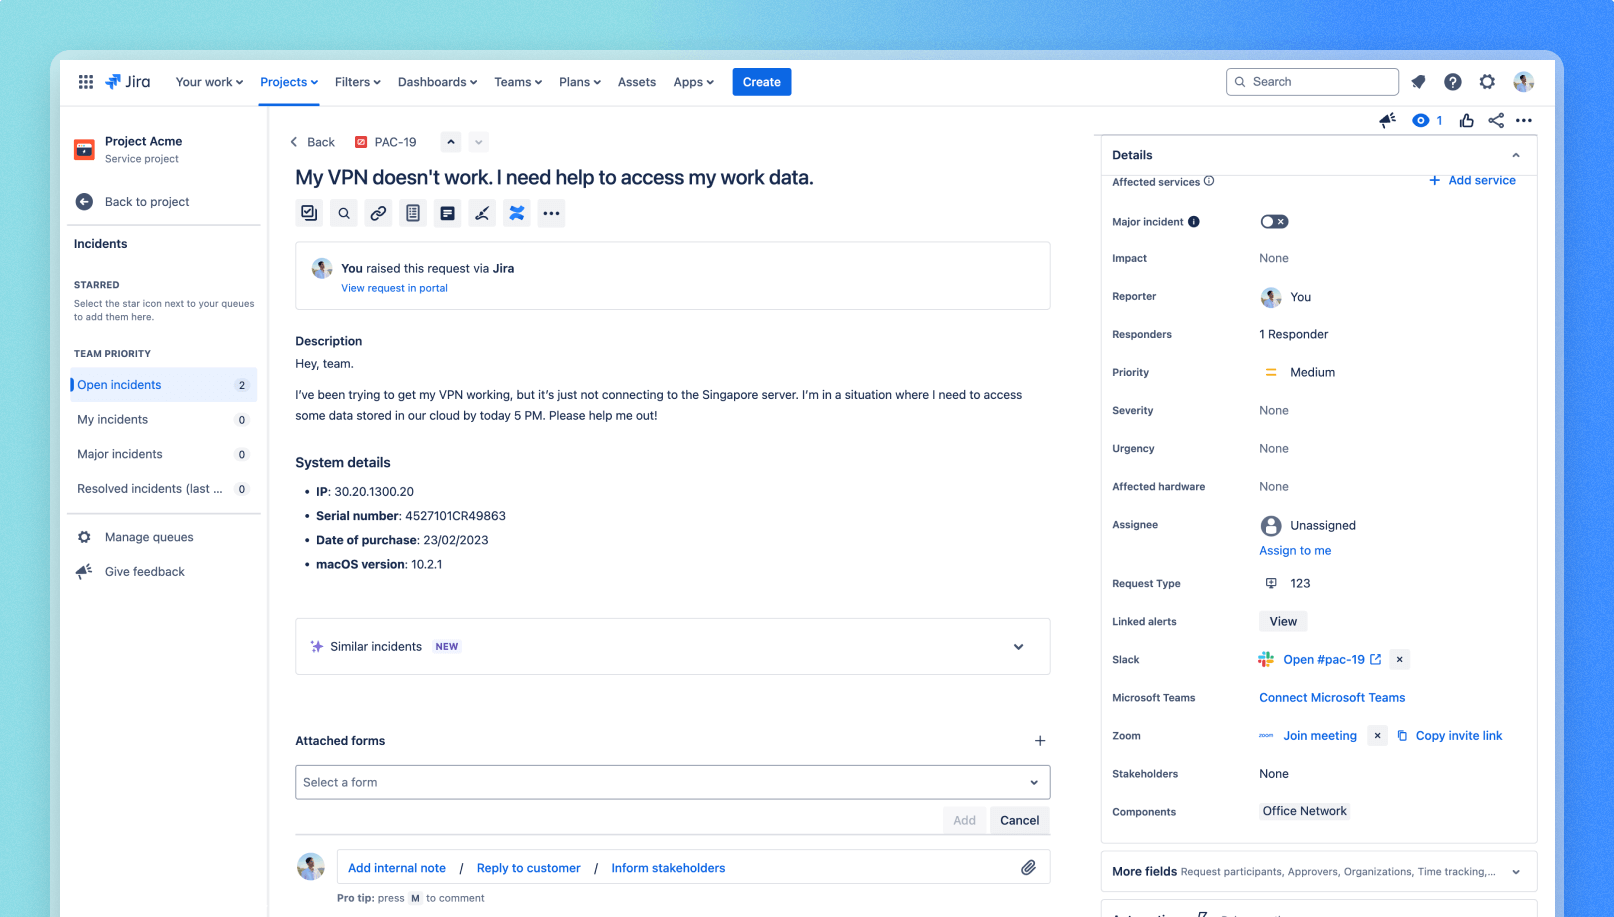The image size is (1614, 917).
Task: Click the add subtask icon below the title
Action: coord(309,213)
